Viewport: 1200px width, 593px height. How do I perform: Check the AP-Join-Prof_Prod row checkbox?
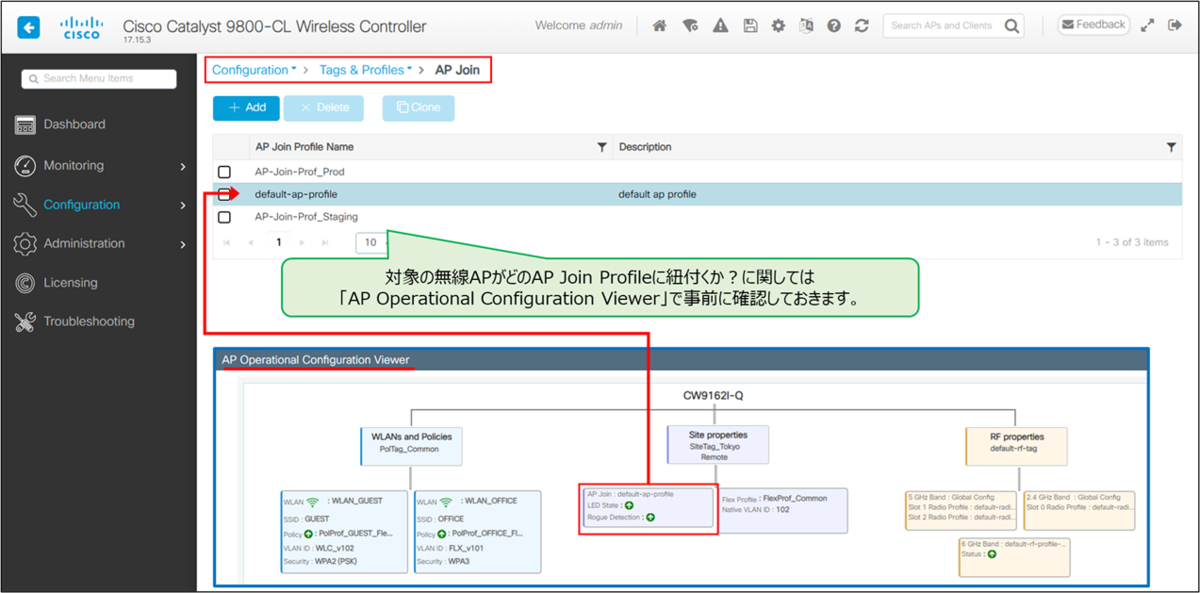click(224, 172)
